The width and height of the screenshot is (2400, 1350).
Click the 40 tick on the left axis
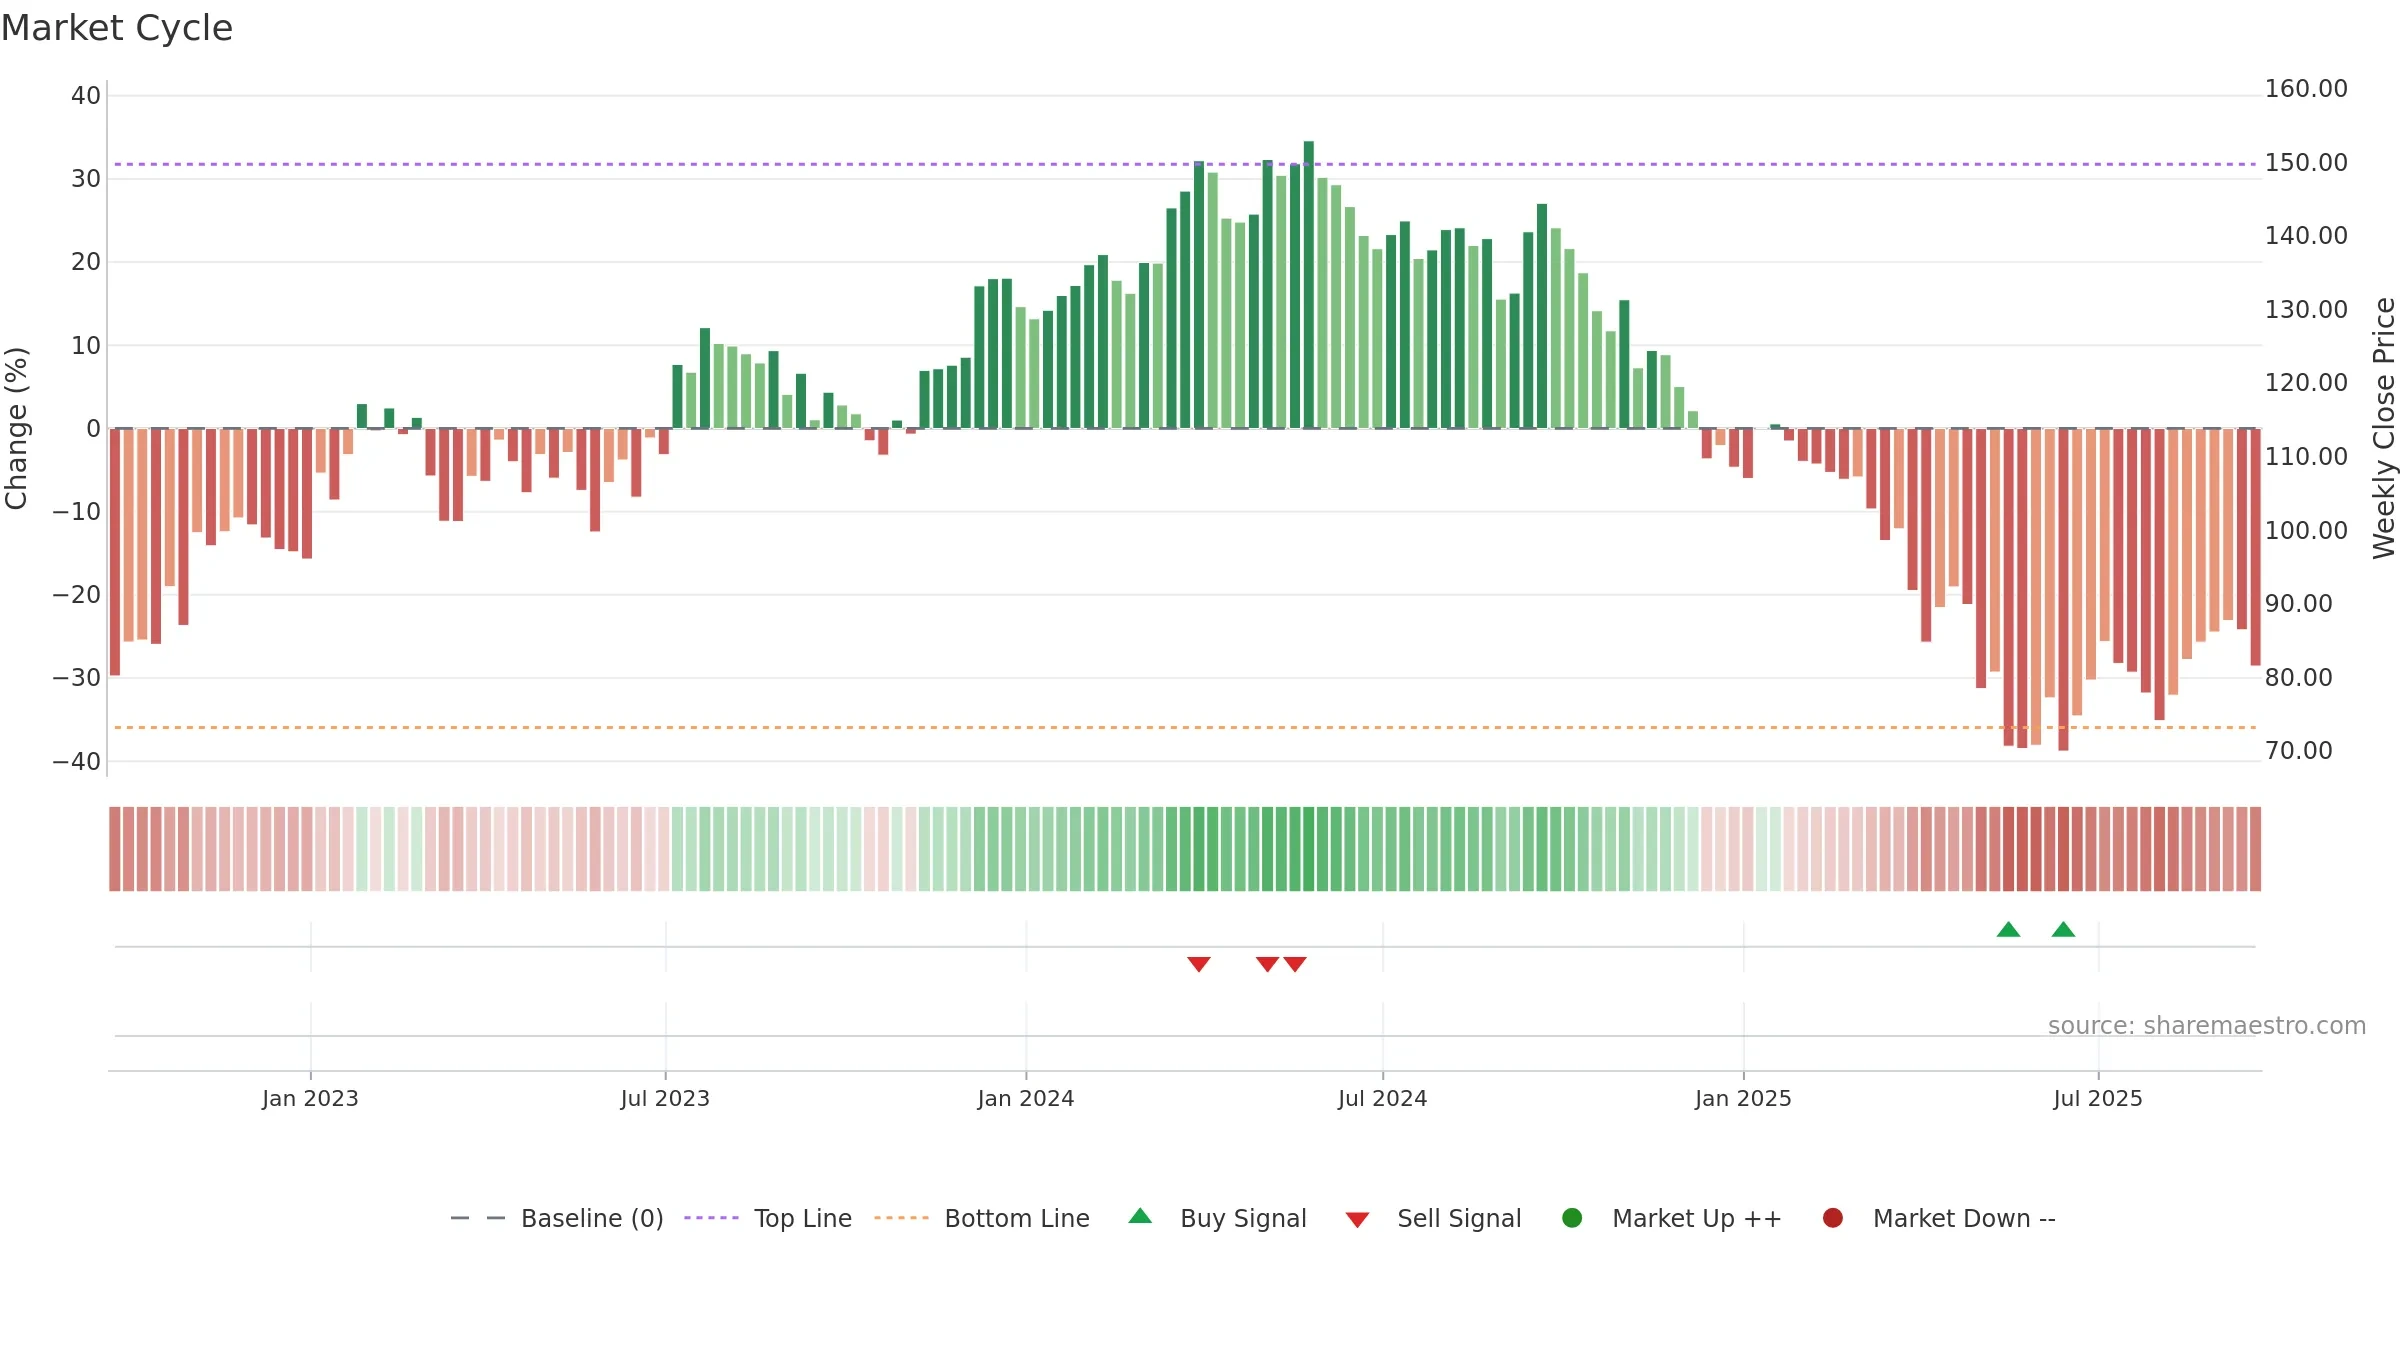coord(86,96)
